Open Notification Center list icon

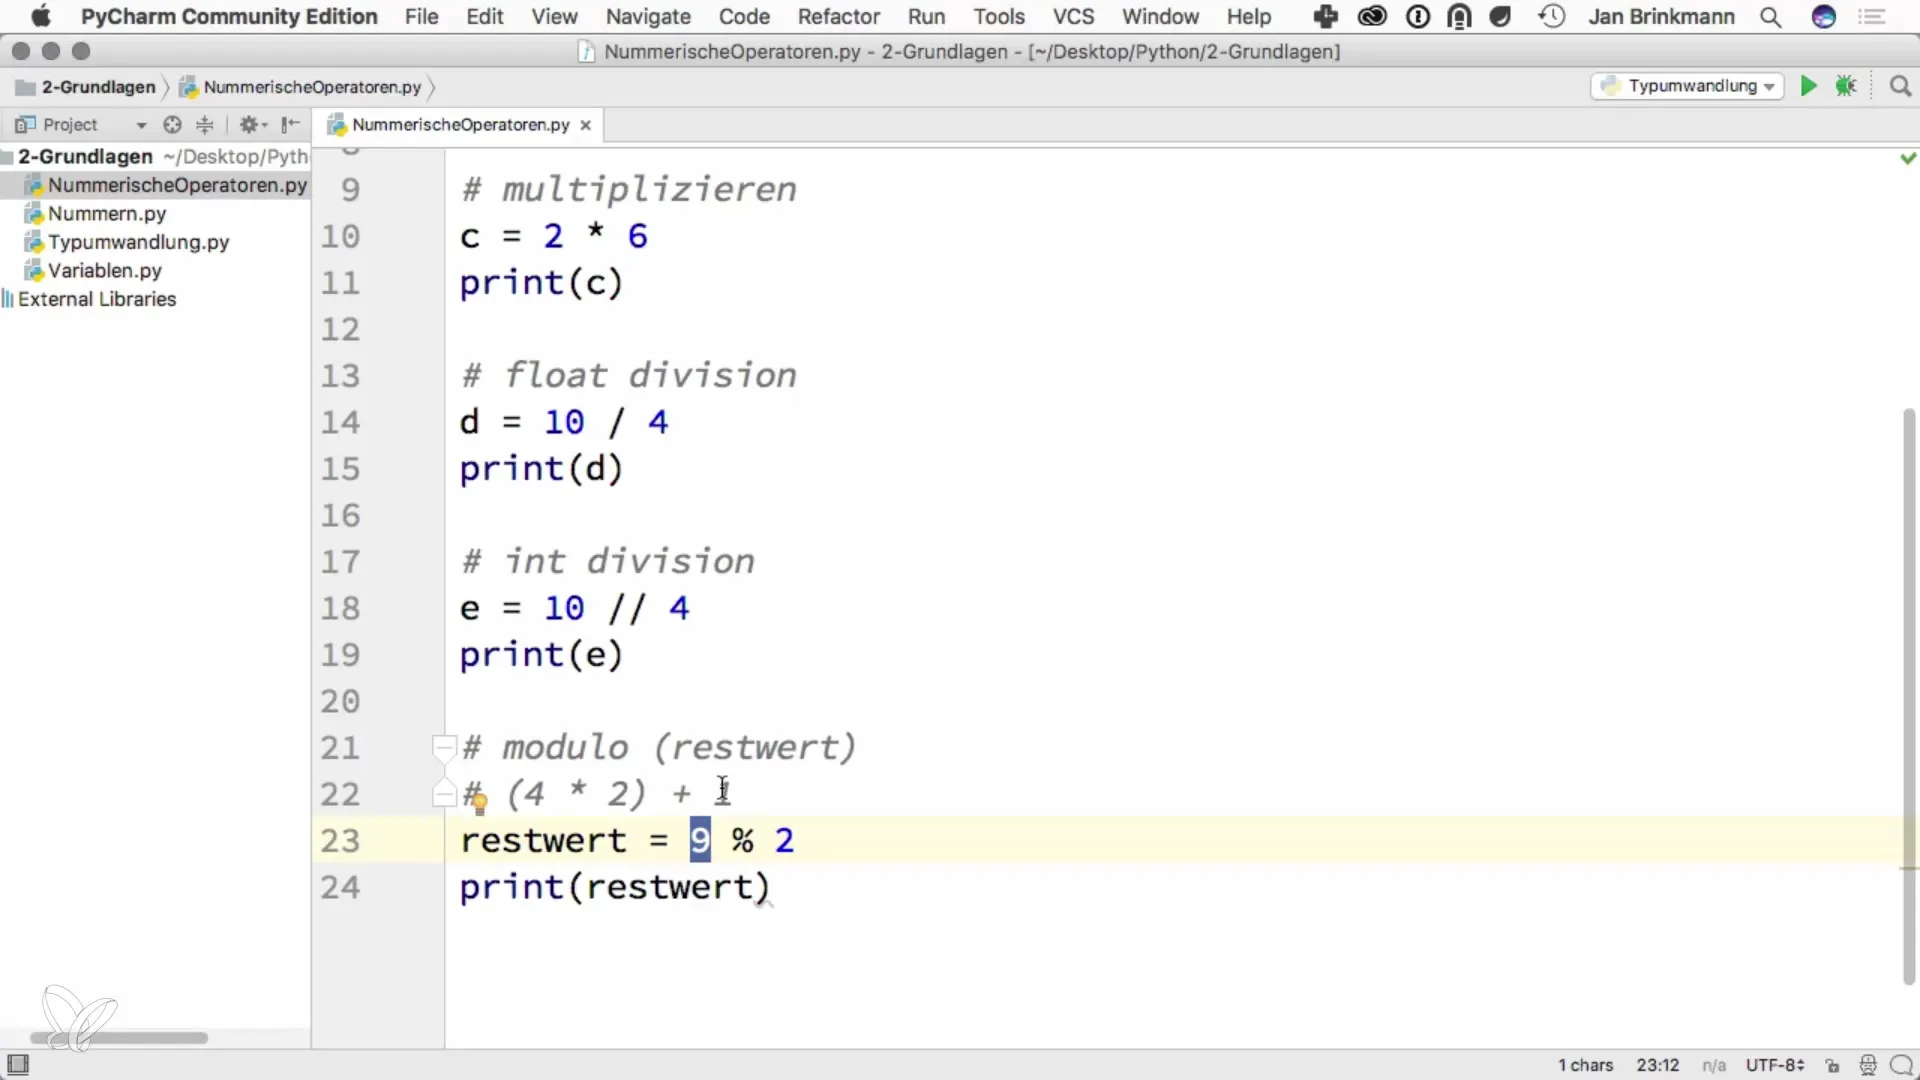[1871, 16]
